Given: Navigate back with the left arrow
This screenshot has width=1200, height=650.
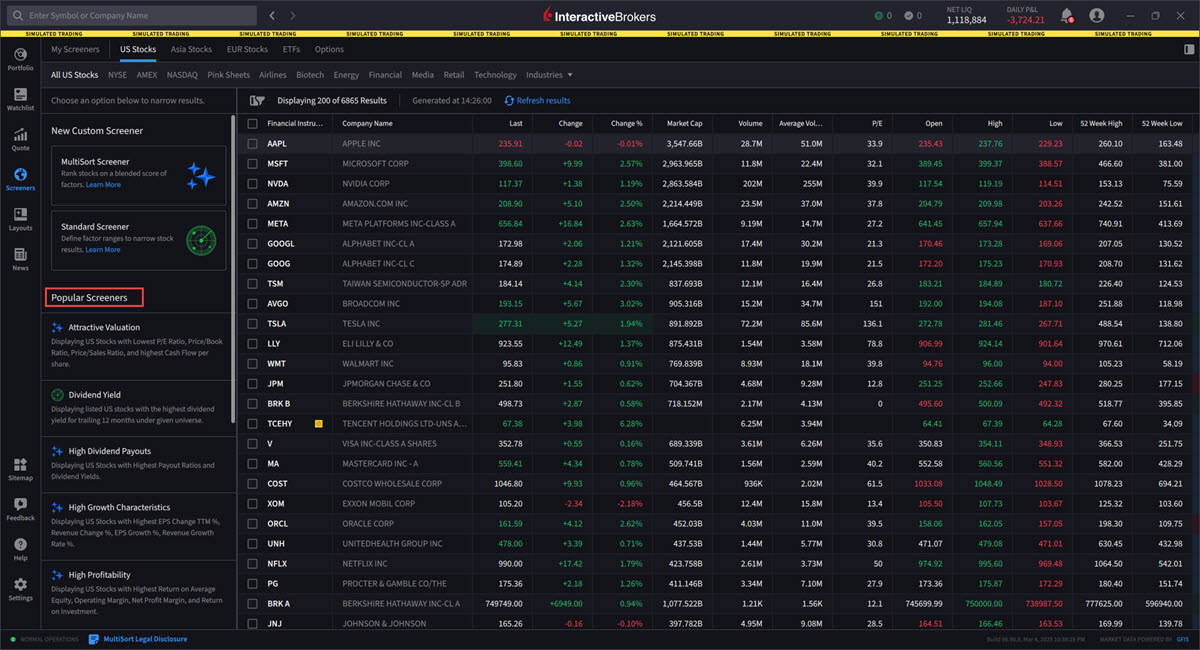Looking at the screenshot, I should pyautogui.click(x=273, y=16).
